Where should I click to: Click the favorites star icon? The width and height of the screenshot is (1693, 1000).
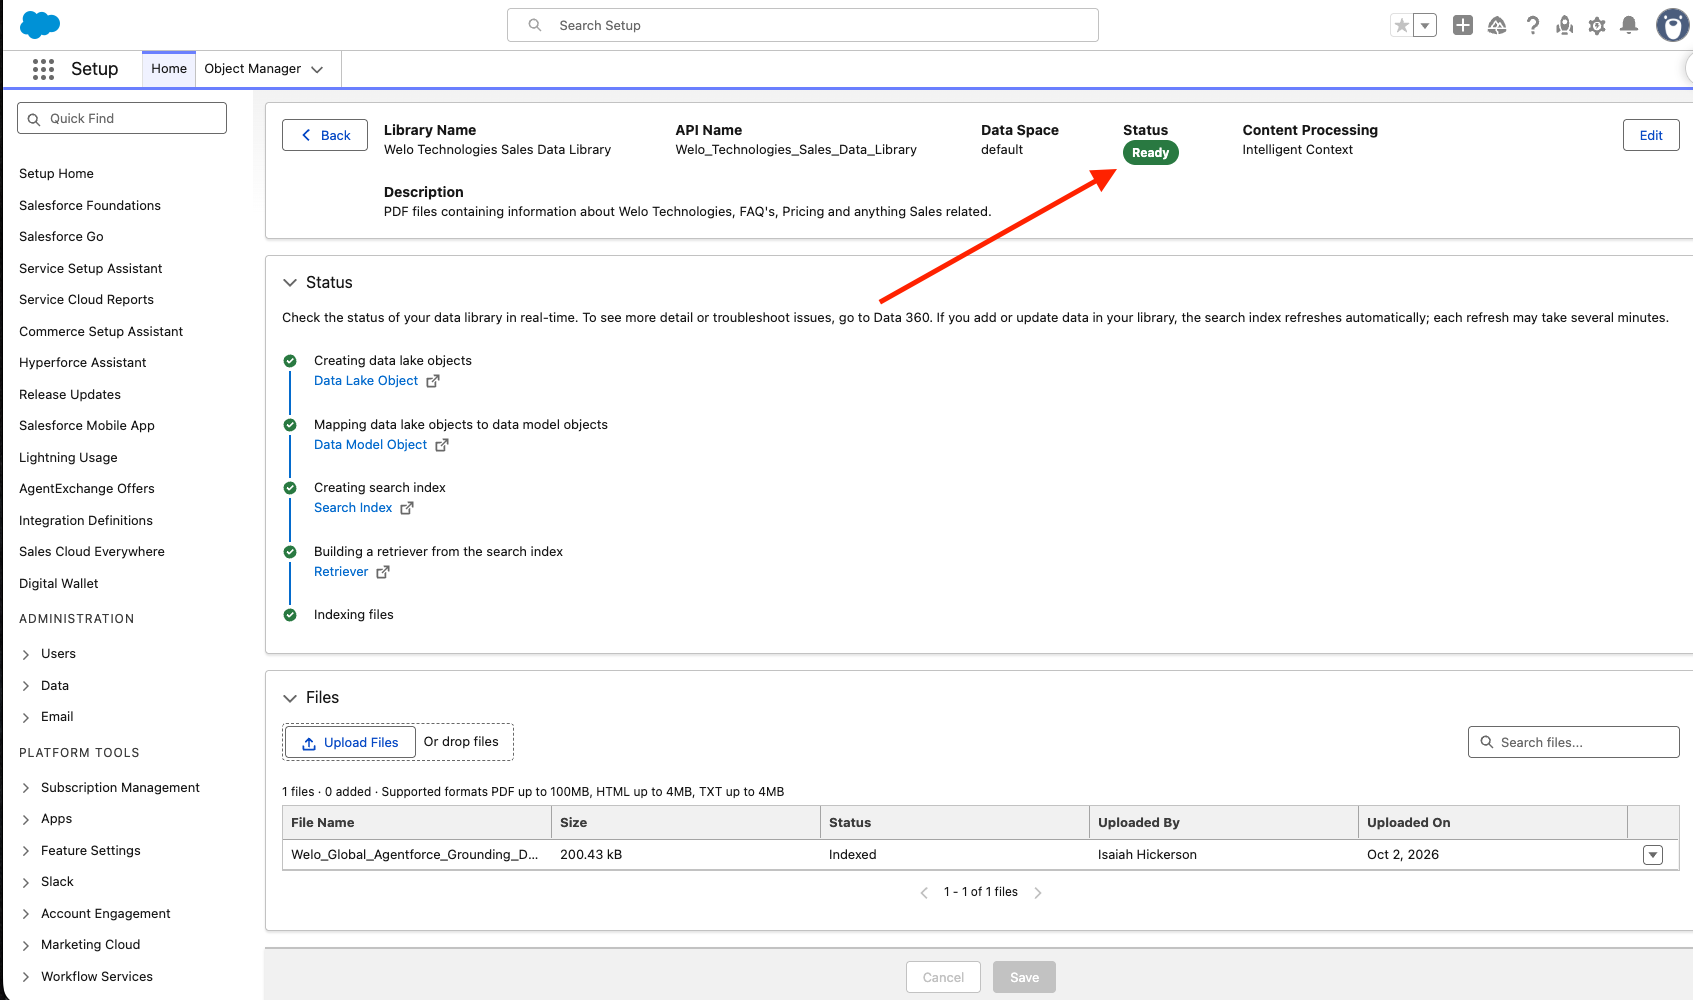[1402, 26]
